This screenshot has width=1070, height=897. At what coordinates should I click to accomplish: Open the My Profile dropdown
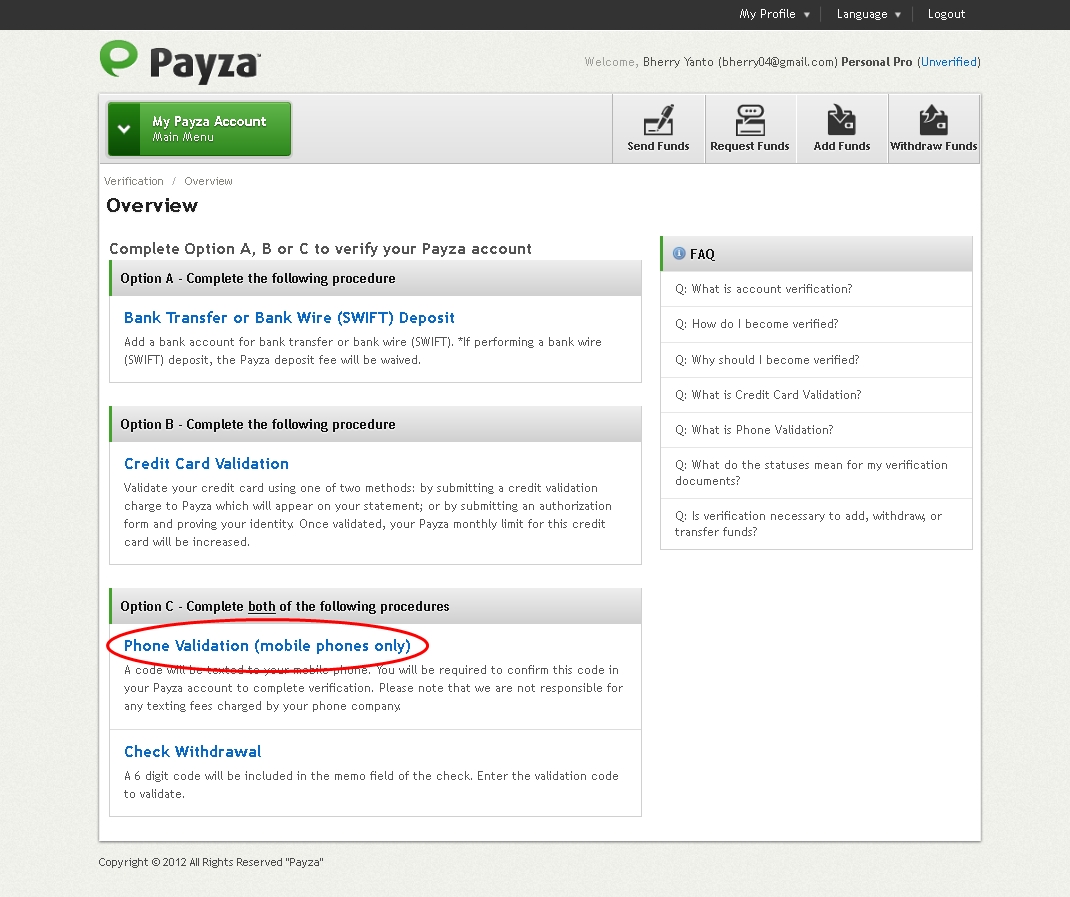(774, 14)
